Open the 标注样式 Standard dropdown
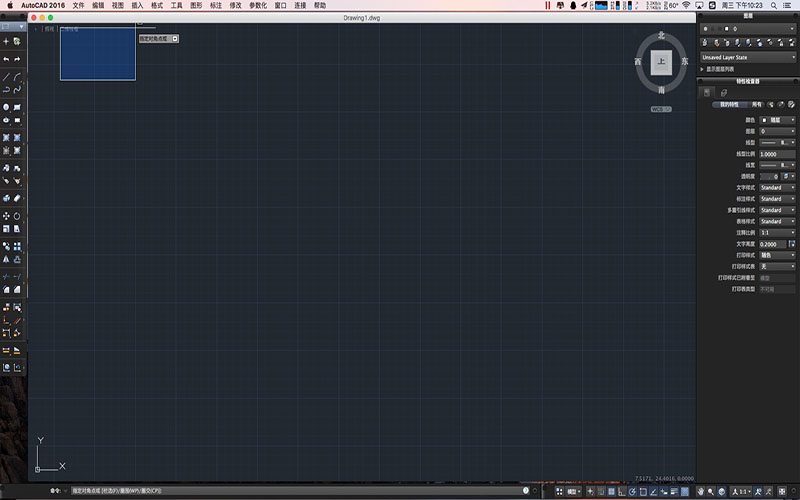 coord(777,198)
